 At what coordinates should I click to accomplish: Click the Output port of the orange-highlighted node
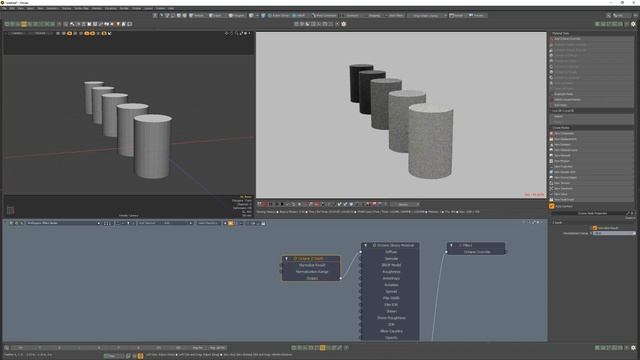click(x=340, y=278)
